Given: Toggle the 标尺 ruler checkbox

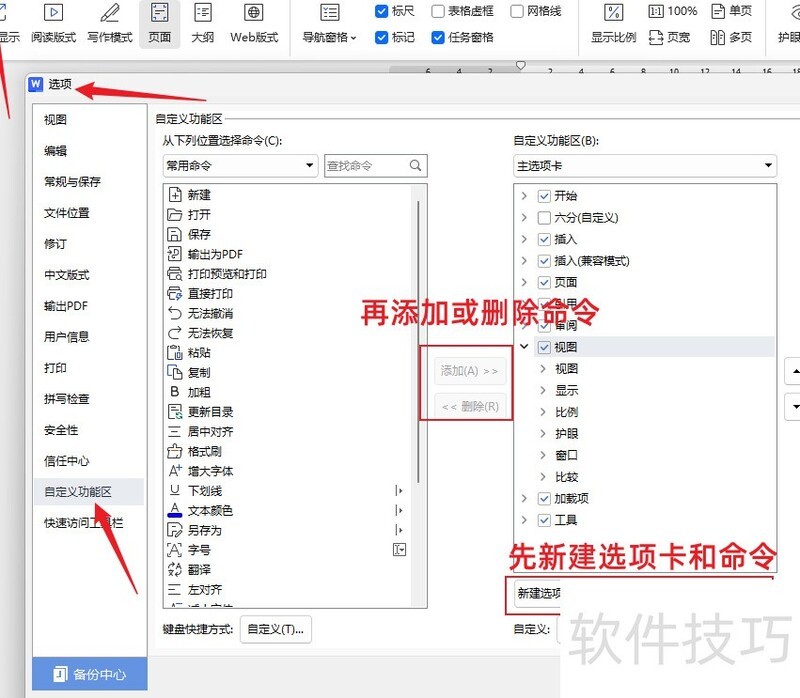Looking at the screenshot, I should (381, 11).
